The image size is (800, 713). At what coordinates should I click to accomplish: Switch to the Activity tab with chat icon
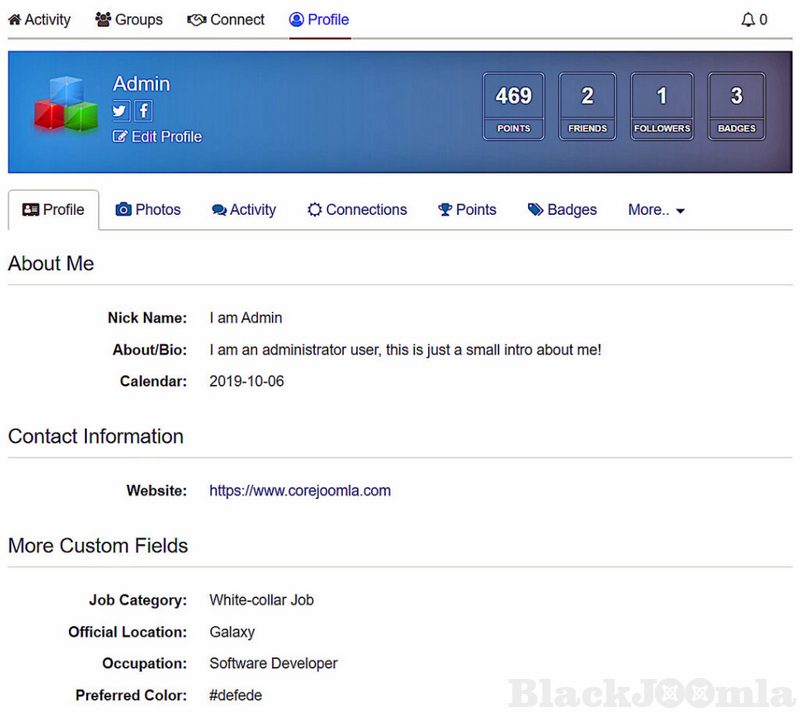pyautogui.click(x=244, y=210)
